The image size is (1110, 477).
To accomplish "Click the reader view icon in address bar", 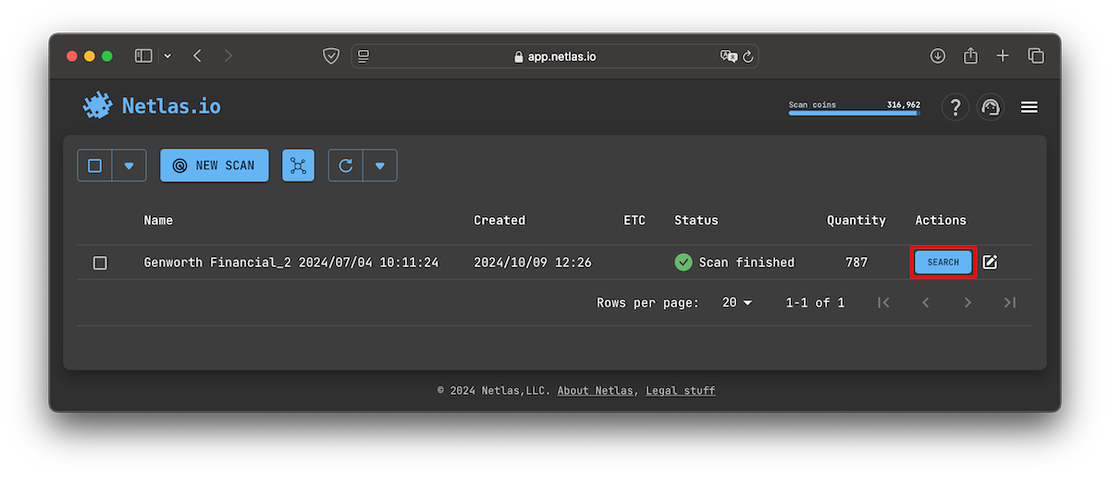I will click(364, 56).
